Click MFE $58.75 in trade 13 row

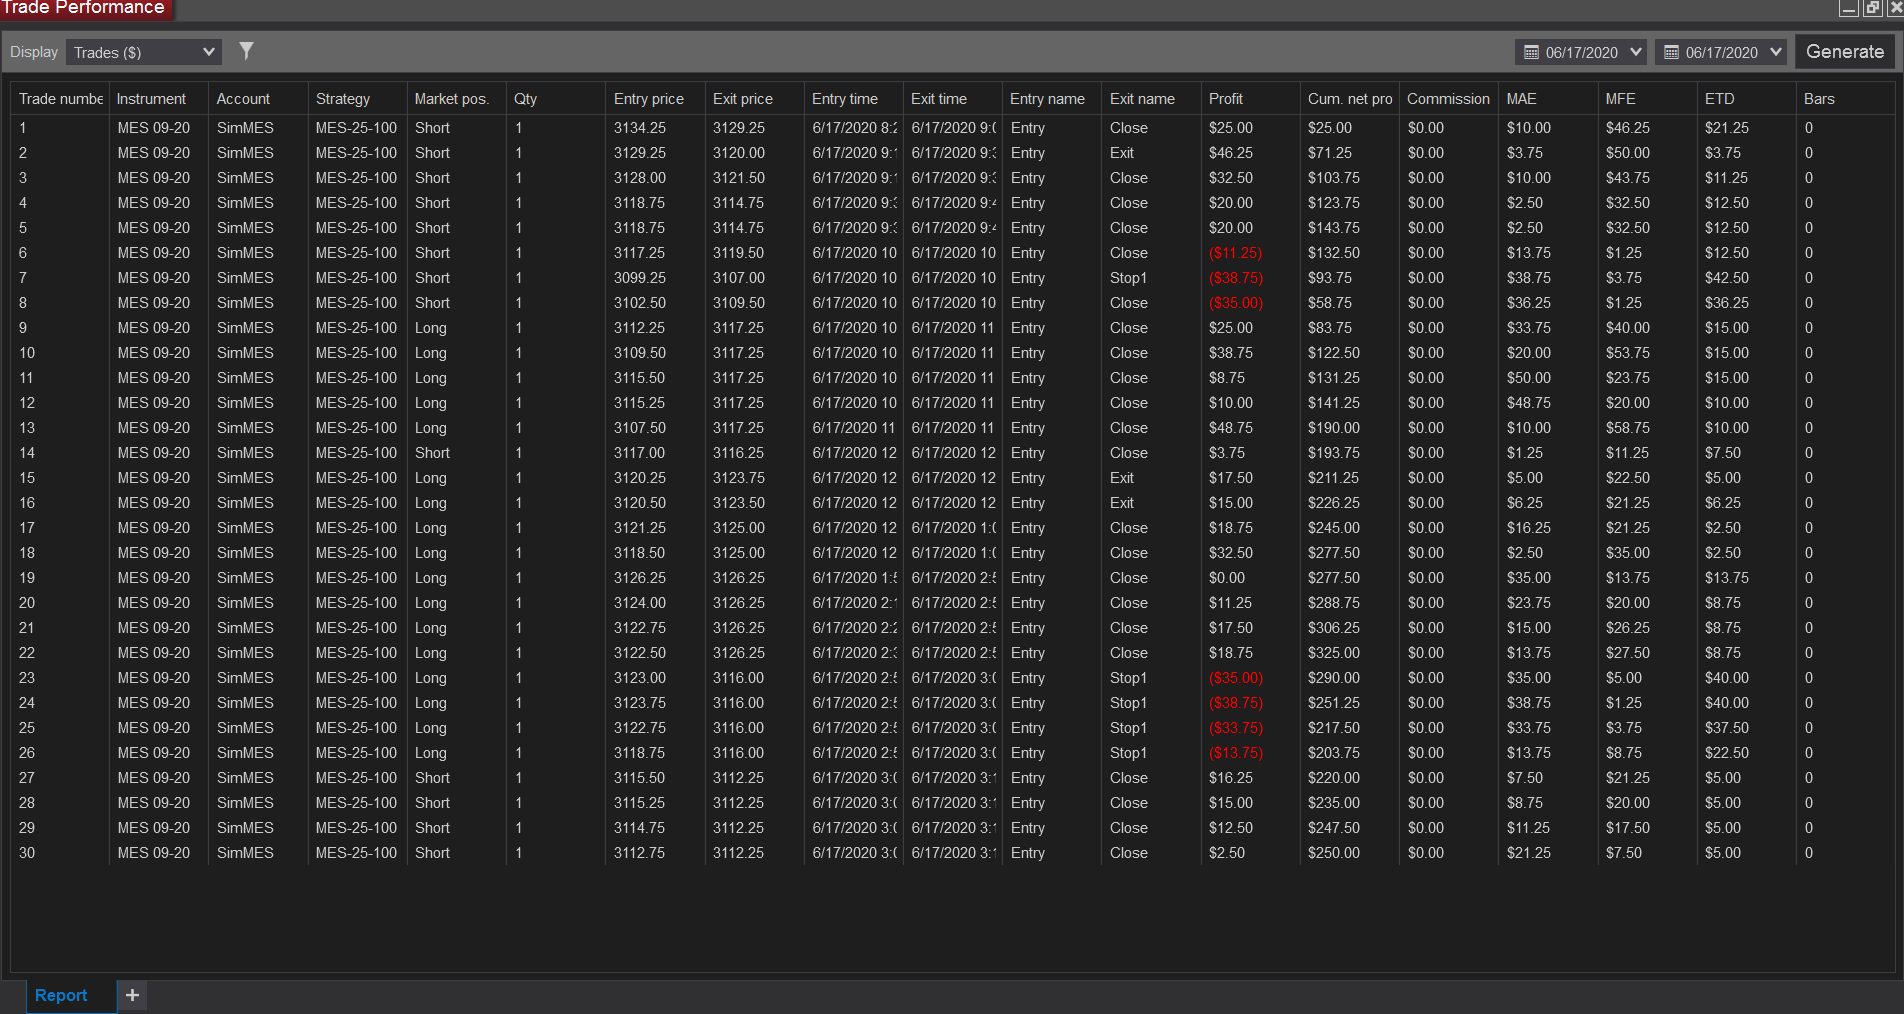(1628, 428)
